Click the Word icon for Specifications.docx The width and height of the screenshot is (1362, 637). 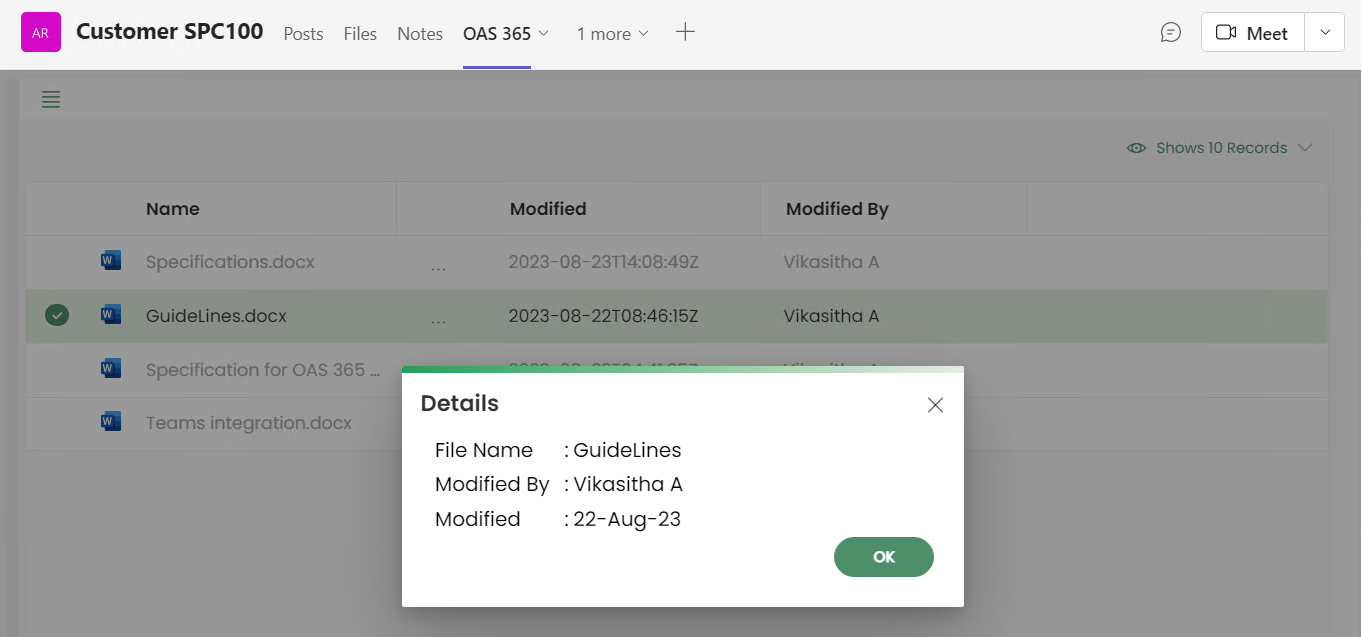click(111, 262)
